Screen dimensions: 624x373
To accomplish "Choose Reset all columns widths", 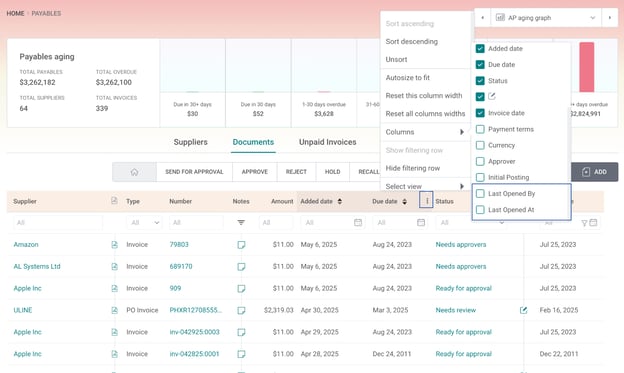I will [425, 114].
